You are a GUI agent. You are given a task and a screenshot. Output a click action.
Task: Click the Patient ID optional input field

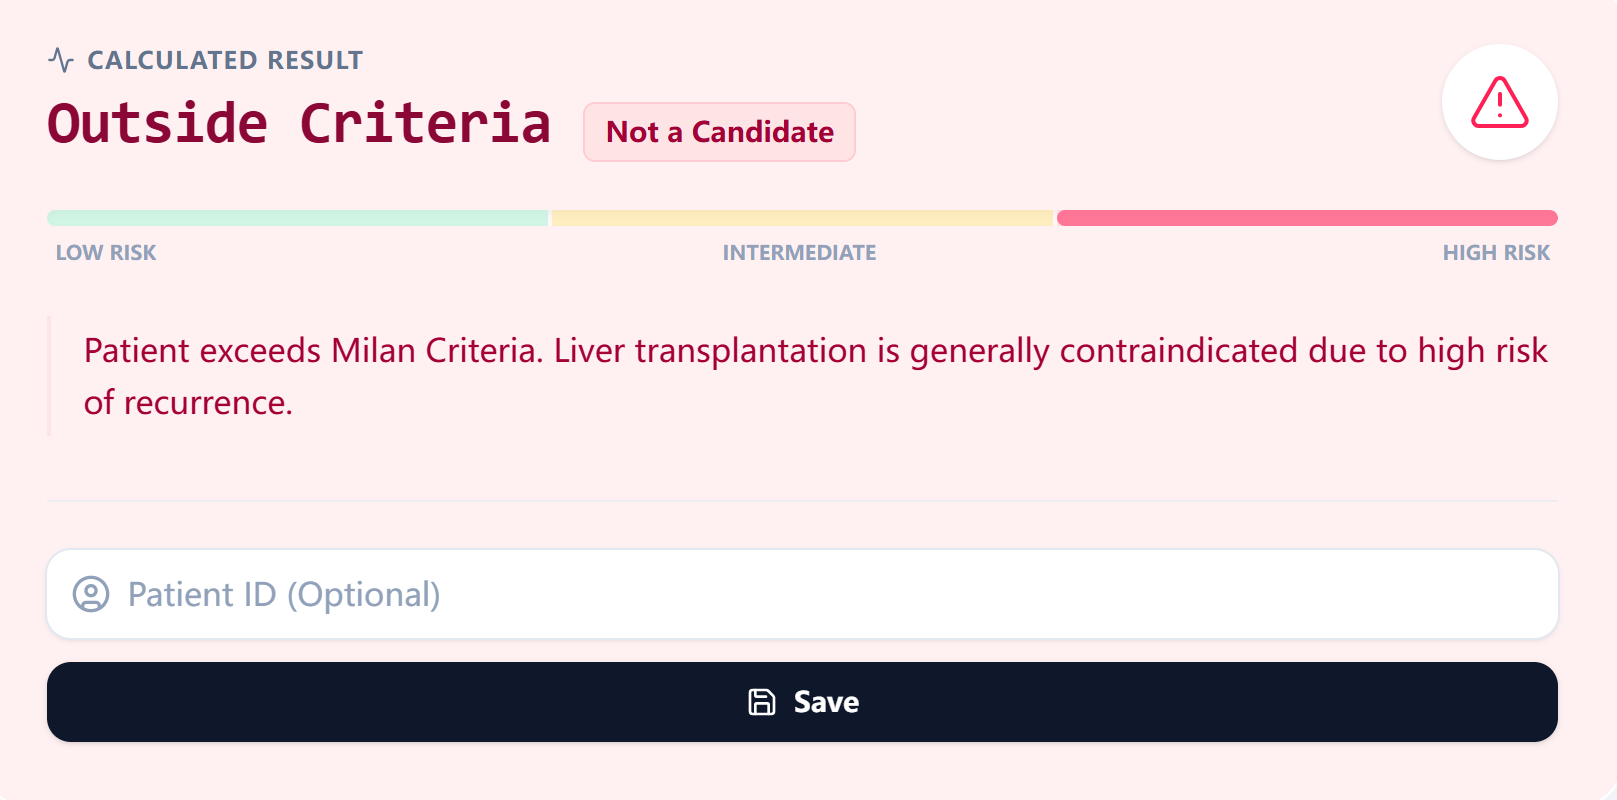(x=800, y=594)
